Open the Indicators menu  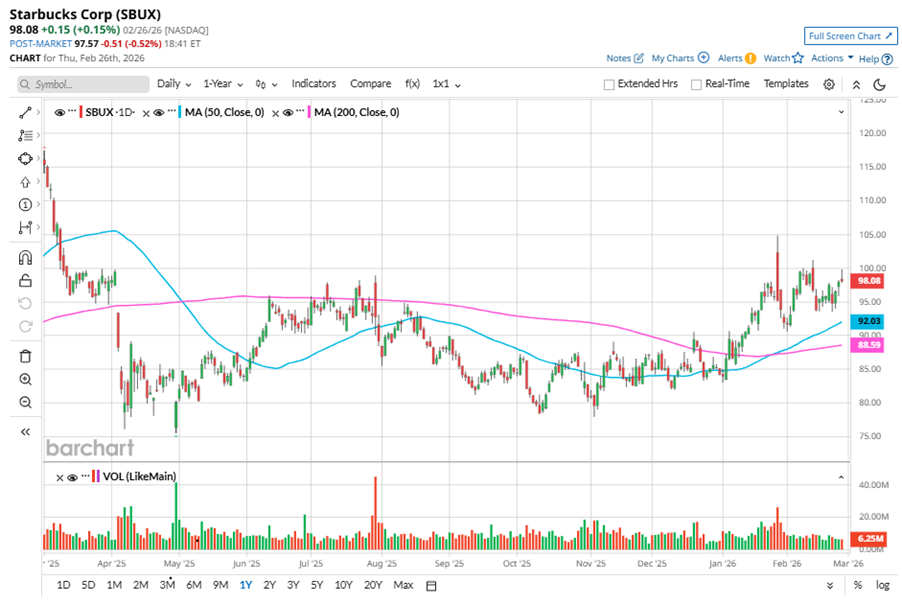(x=314, y=84)
